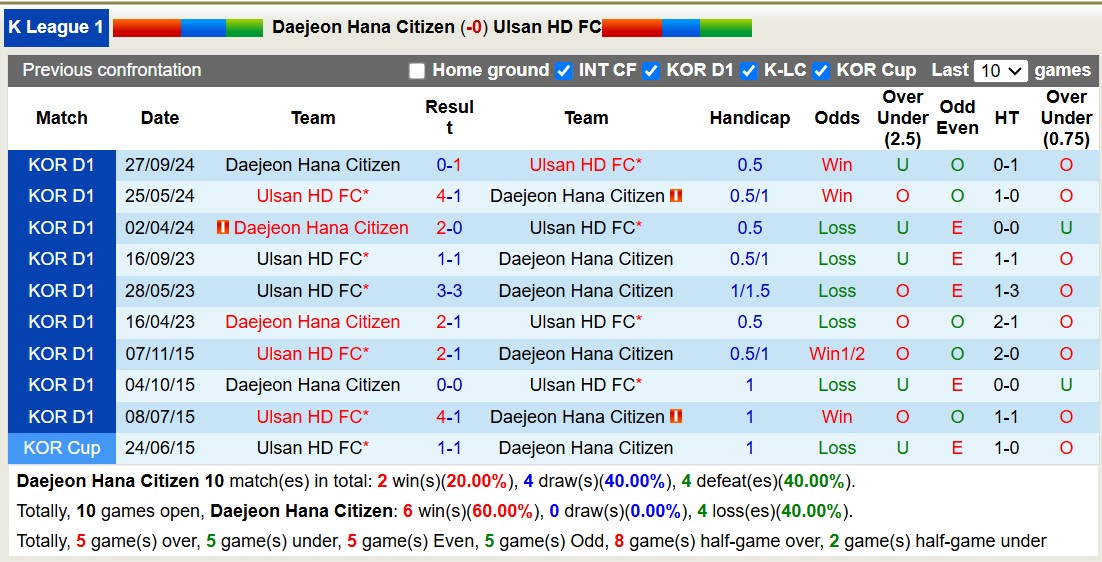The width and height of the screenshot is (1102, 562).
Task: Click the Over Under (0.75) column header
Action: tap(1066, 118)
